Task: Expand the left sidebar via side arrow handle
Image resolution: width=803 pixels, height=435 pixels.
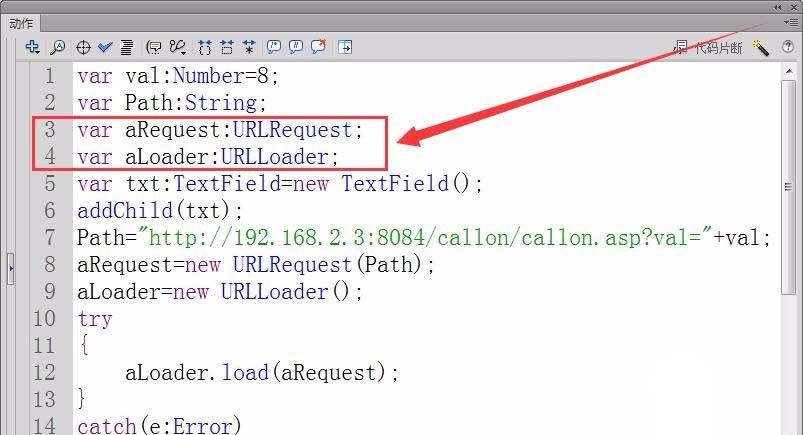Action: click(11, 268)
